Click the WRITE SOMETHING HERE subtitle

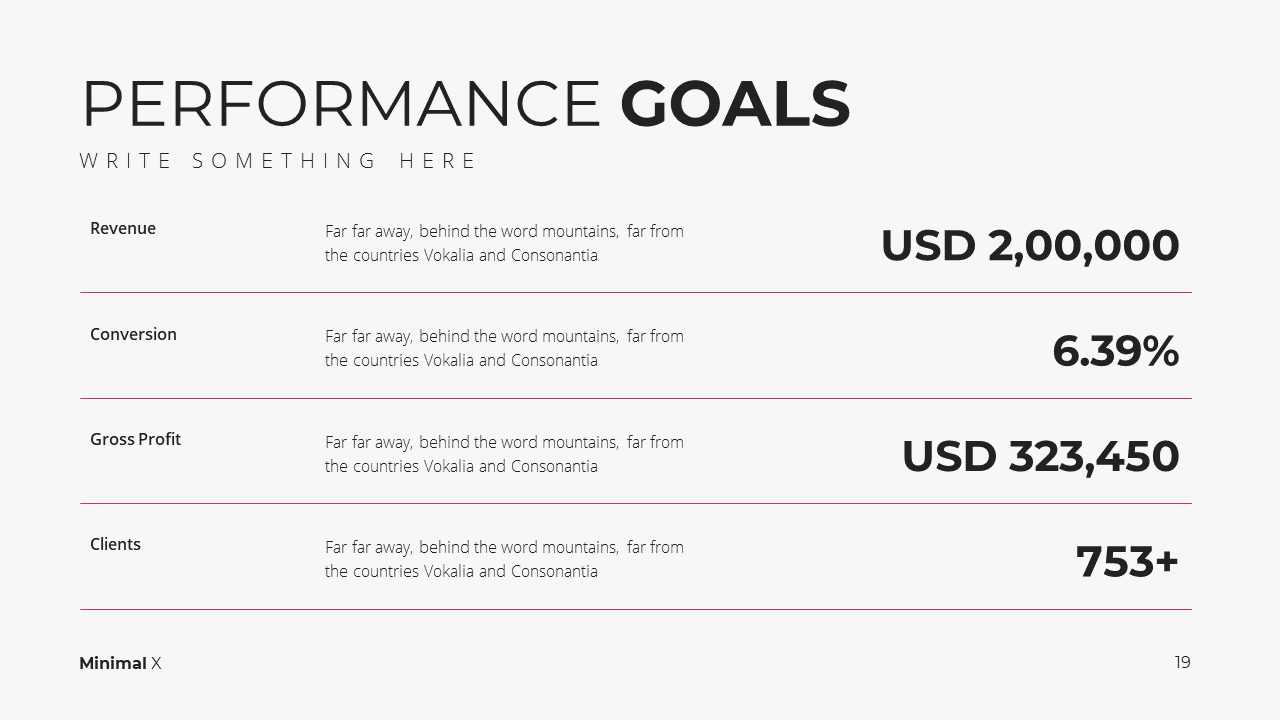(278, 161)
